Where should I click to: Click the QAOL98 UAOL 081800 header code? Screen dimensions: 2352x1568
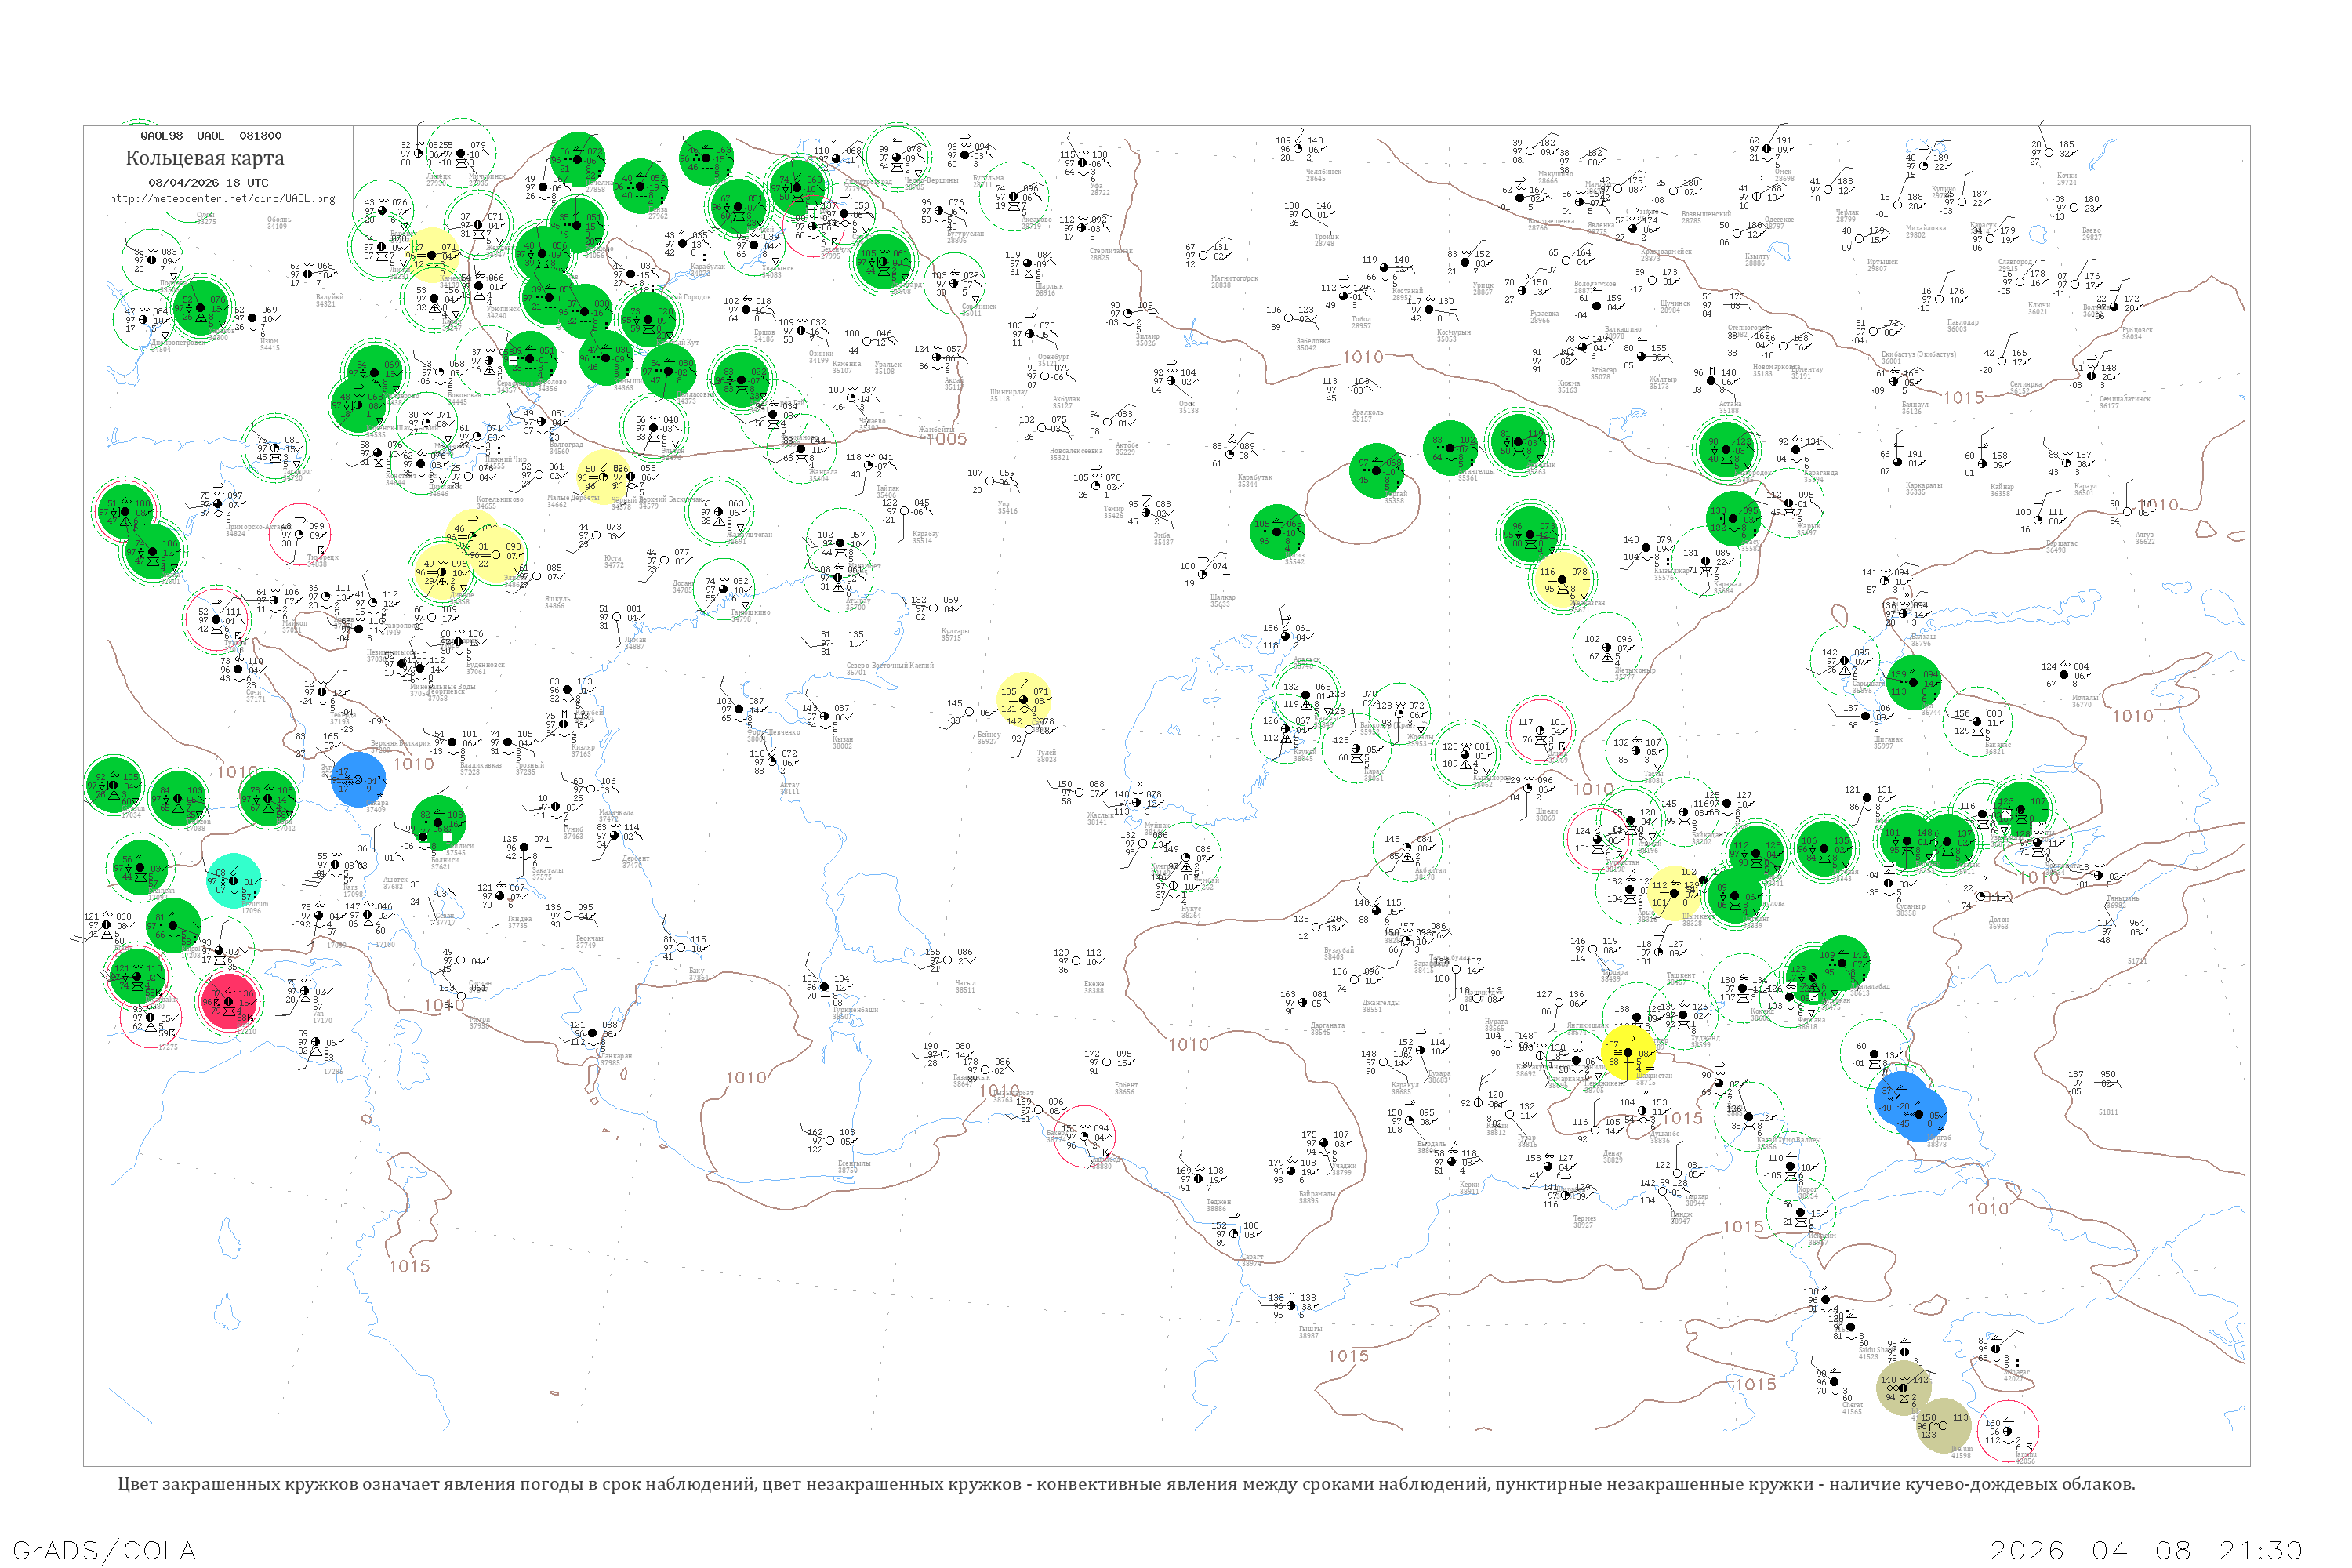[210, 136]
